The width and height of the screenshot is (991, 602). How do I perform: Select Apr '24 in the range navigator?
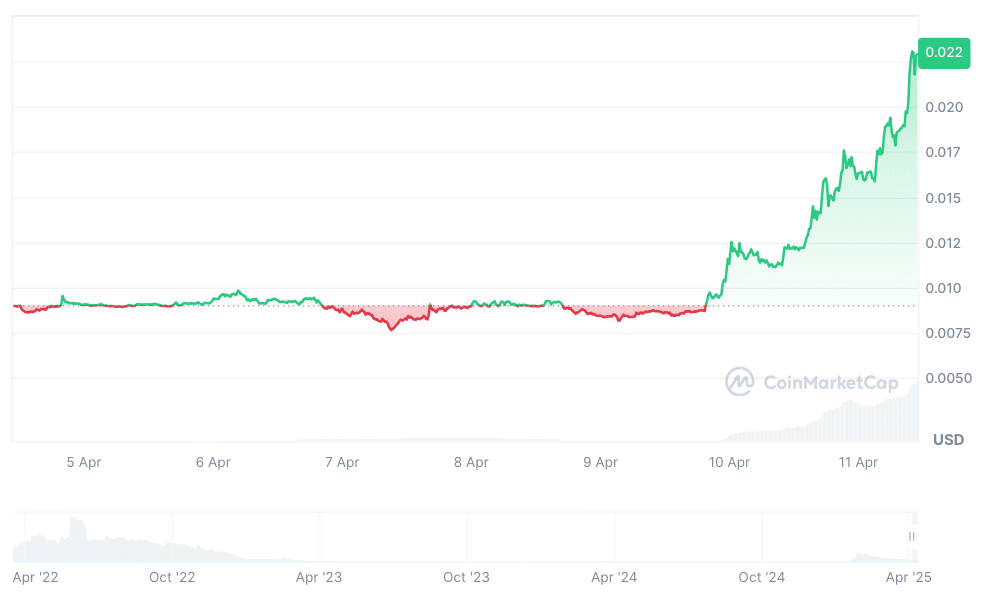coord(614,577)
